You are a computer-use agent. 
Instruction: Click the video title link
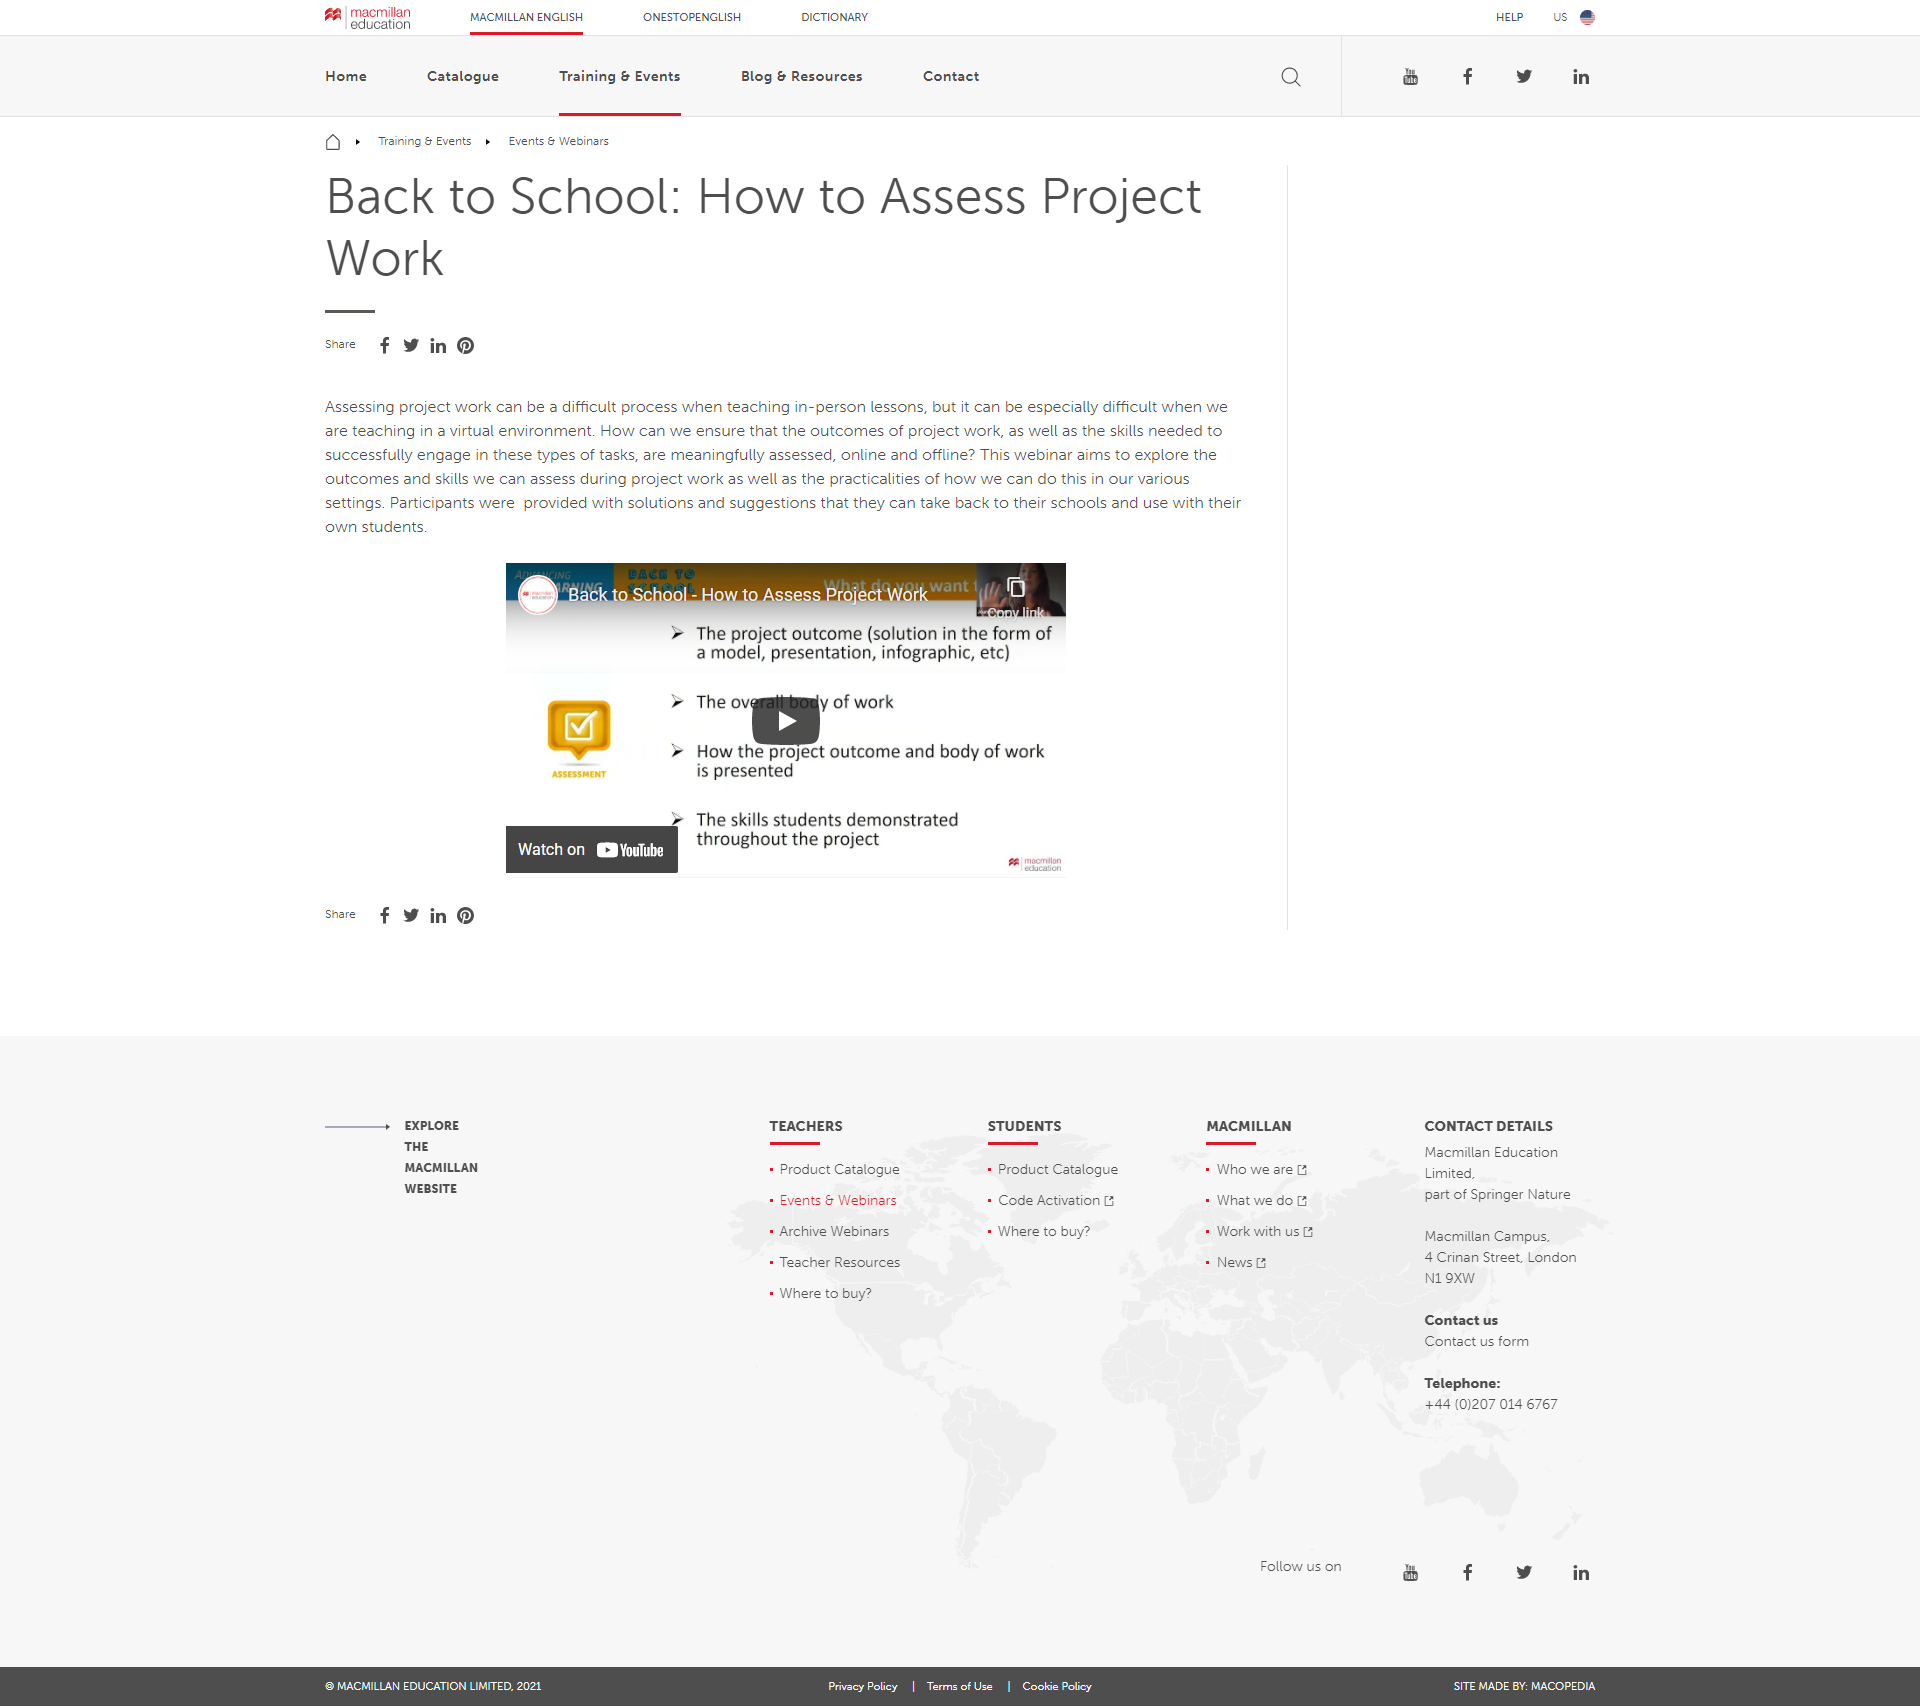point(748,595)
